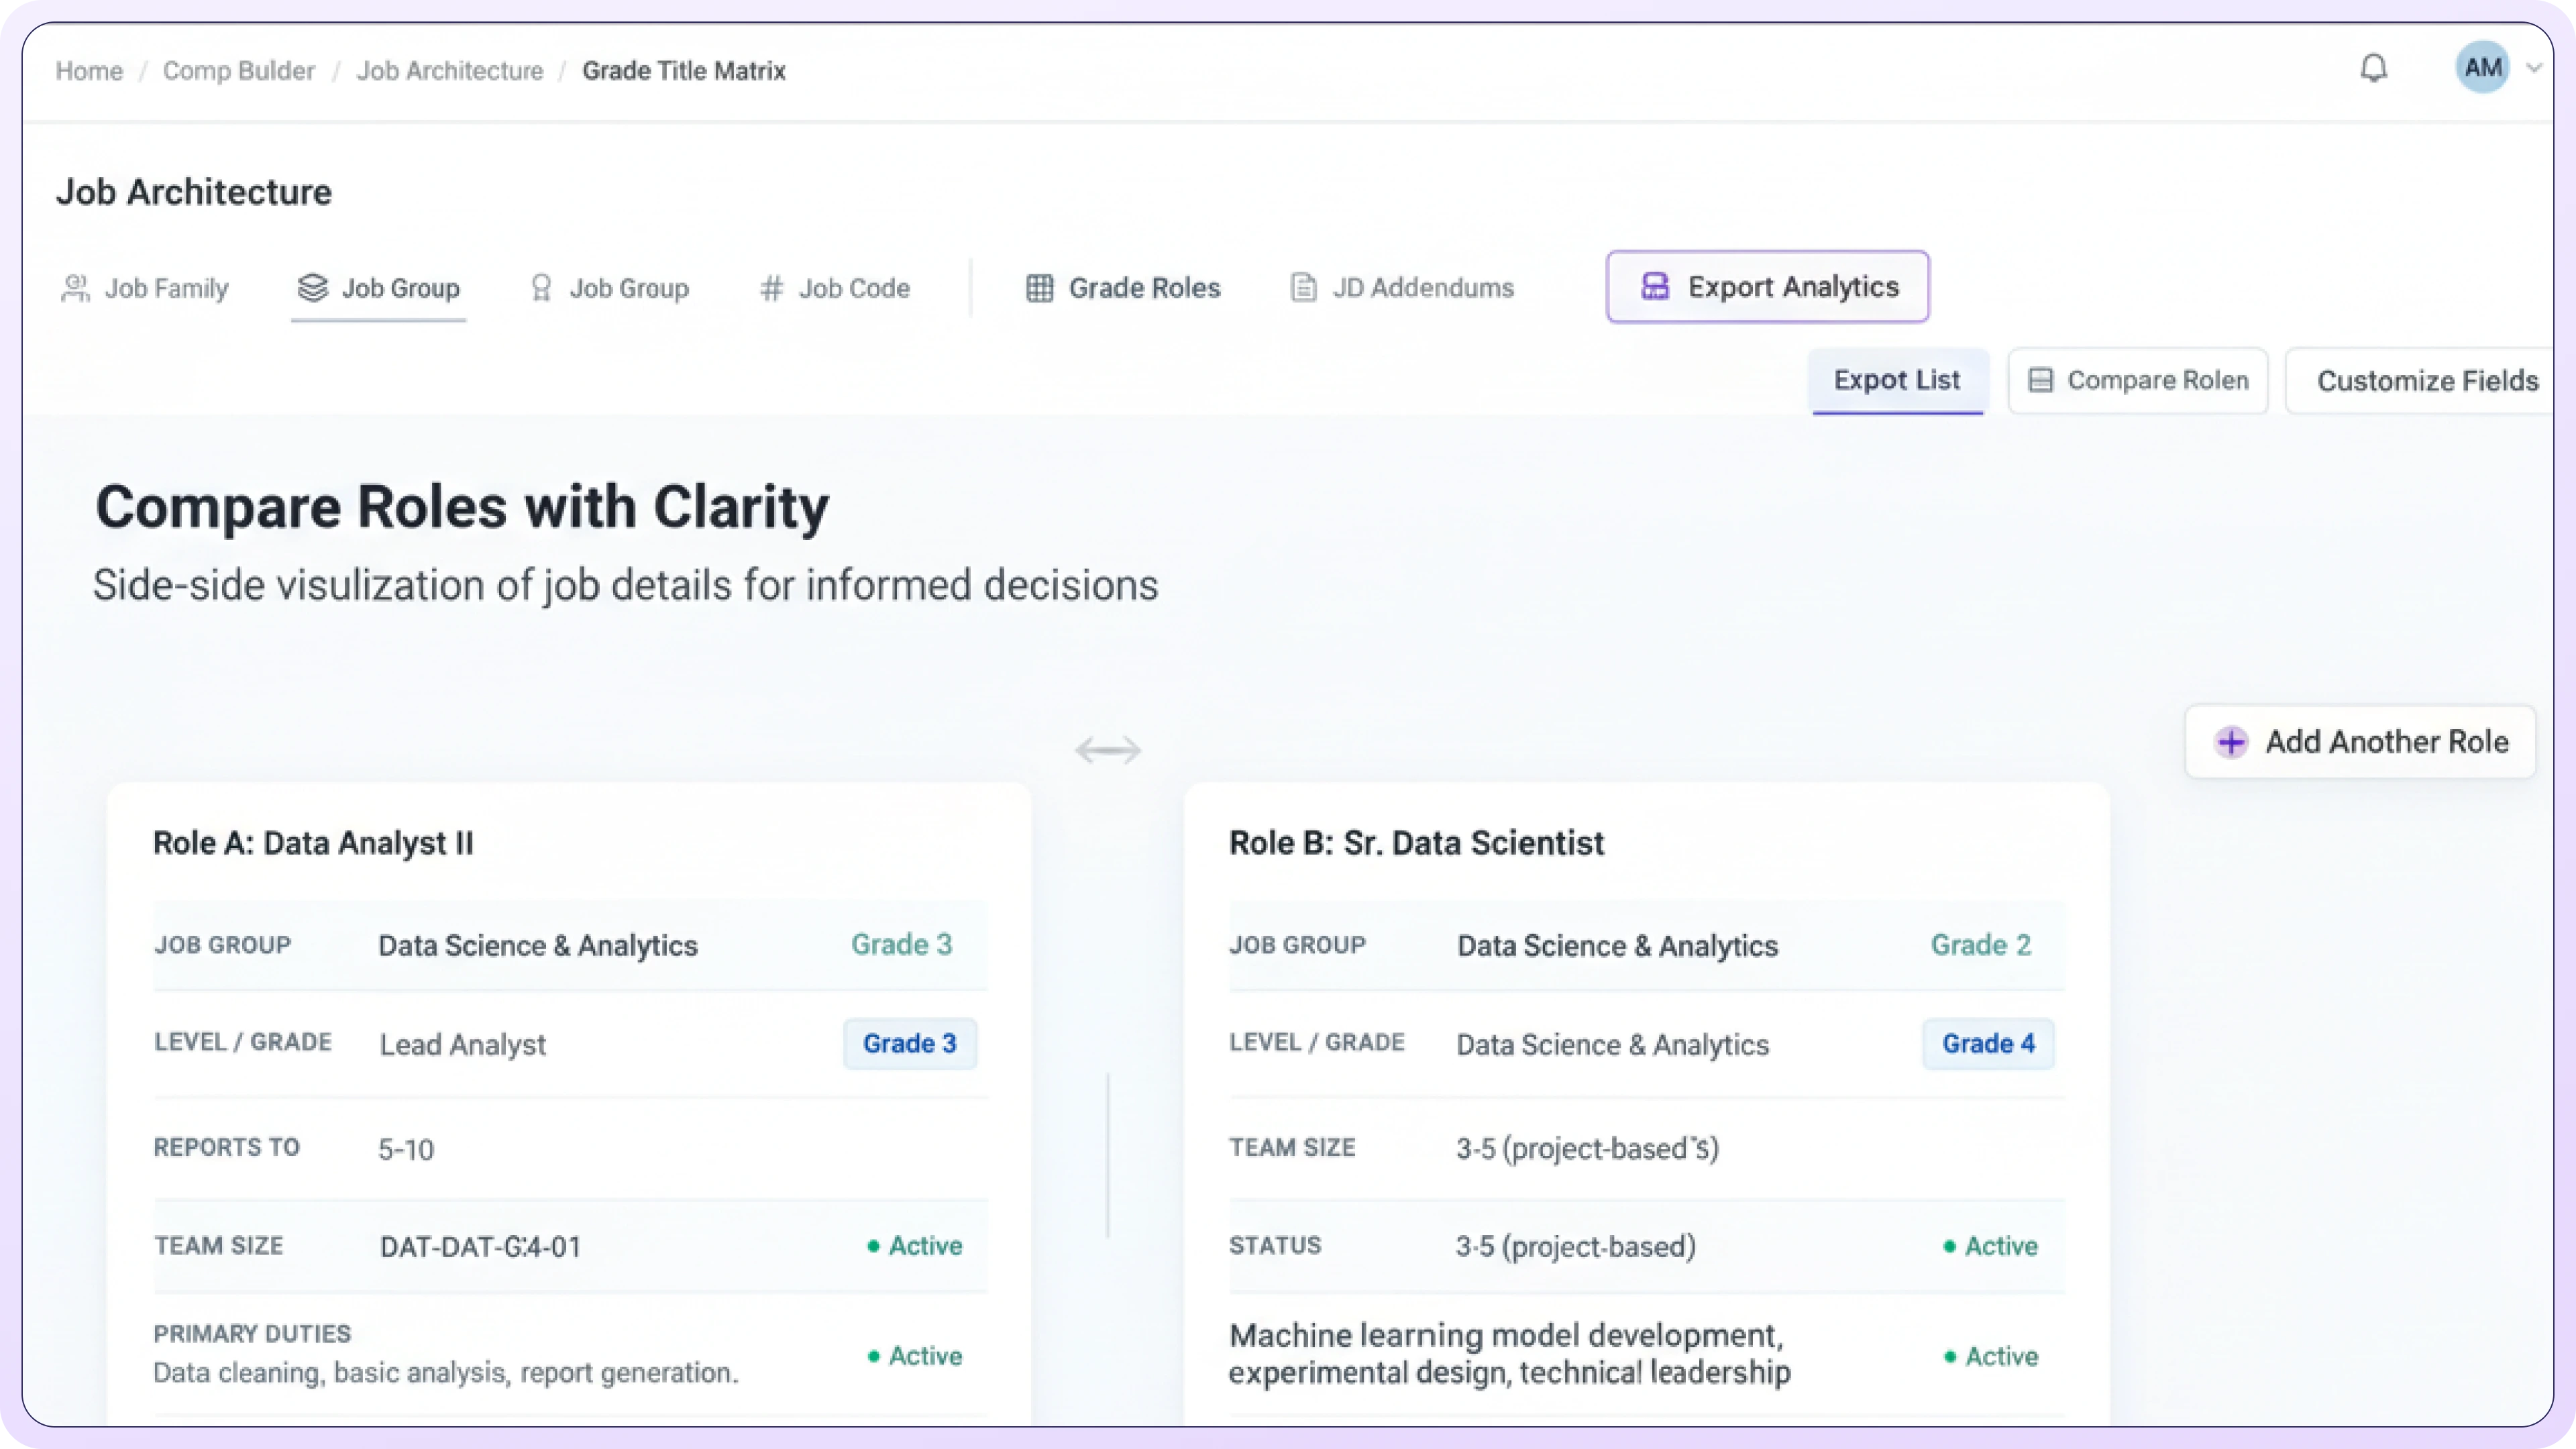Open the Grade Roles grid tab
2576x1449 pixels.
[1123, 288]
